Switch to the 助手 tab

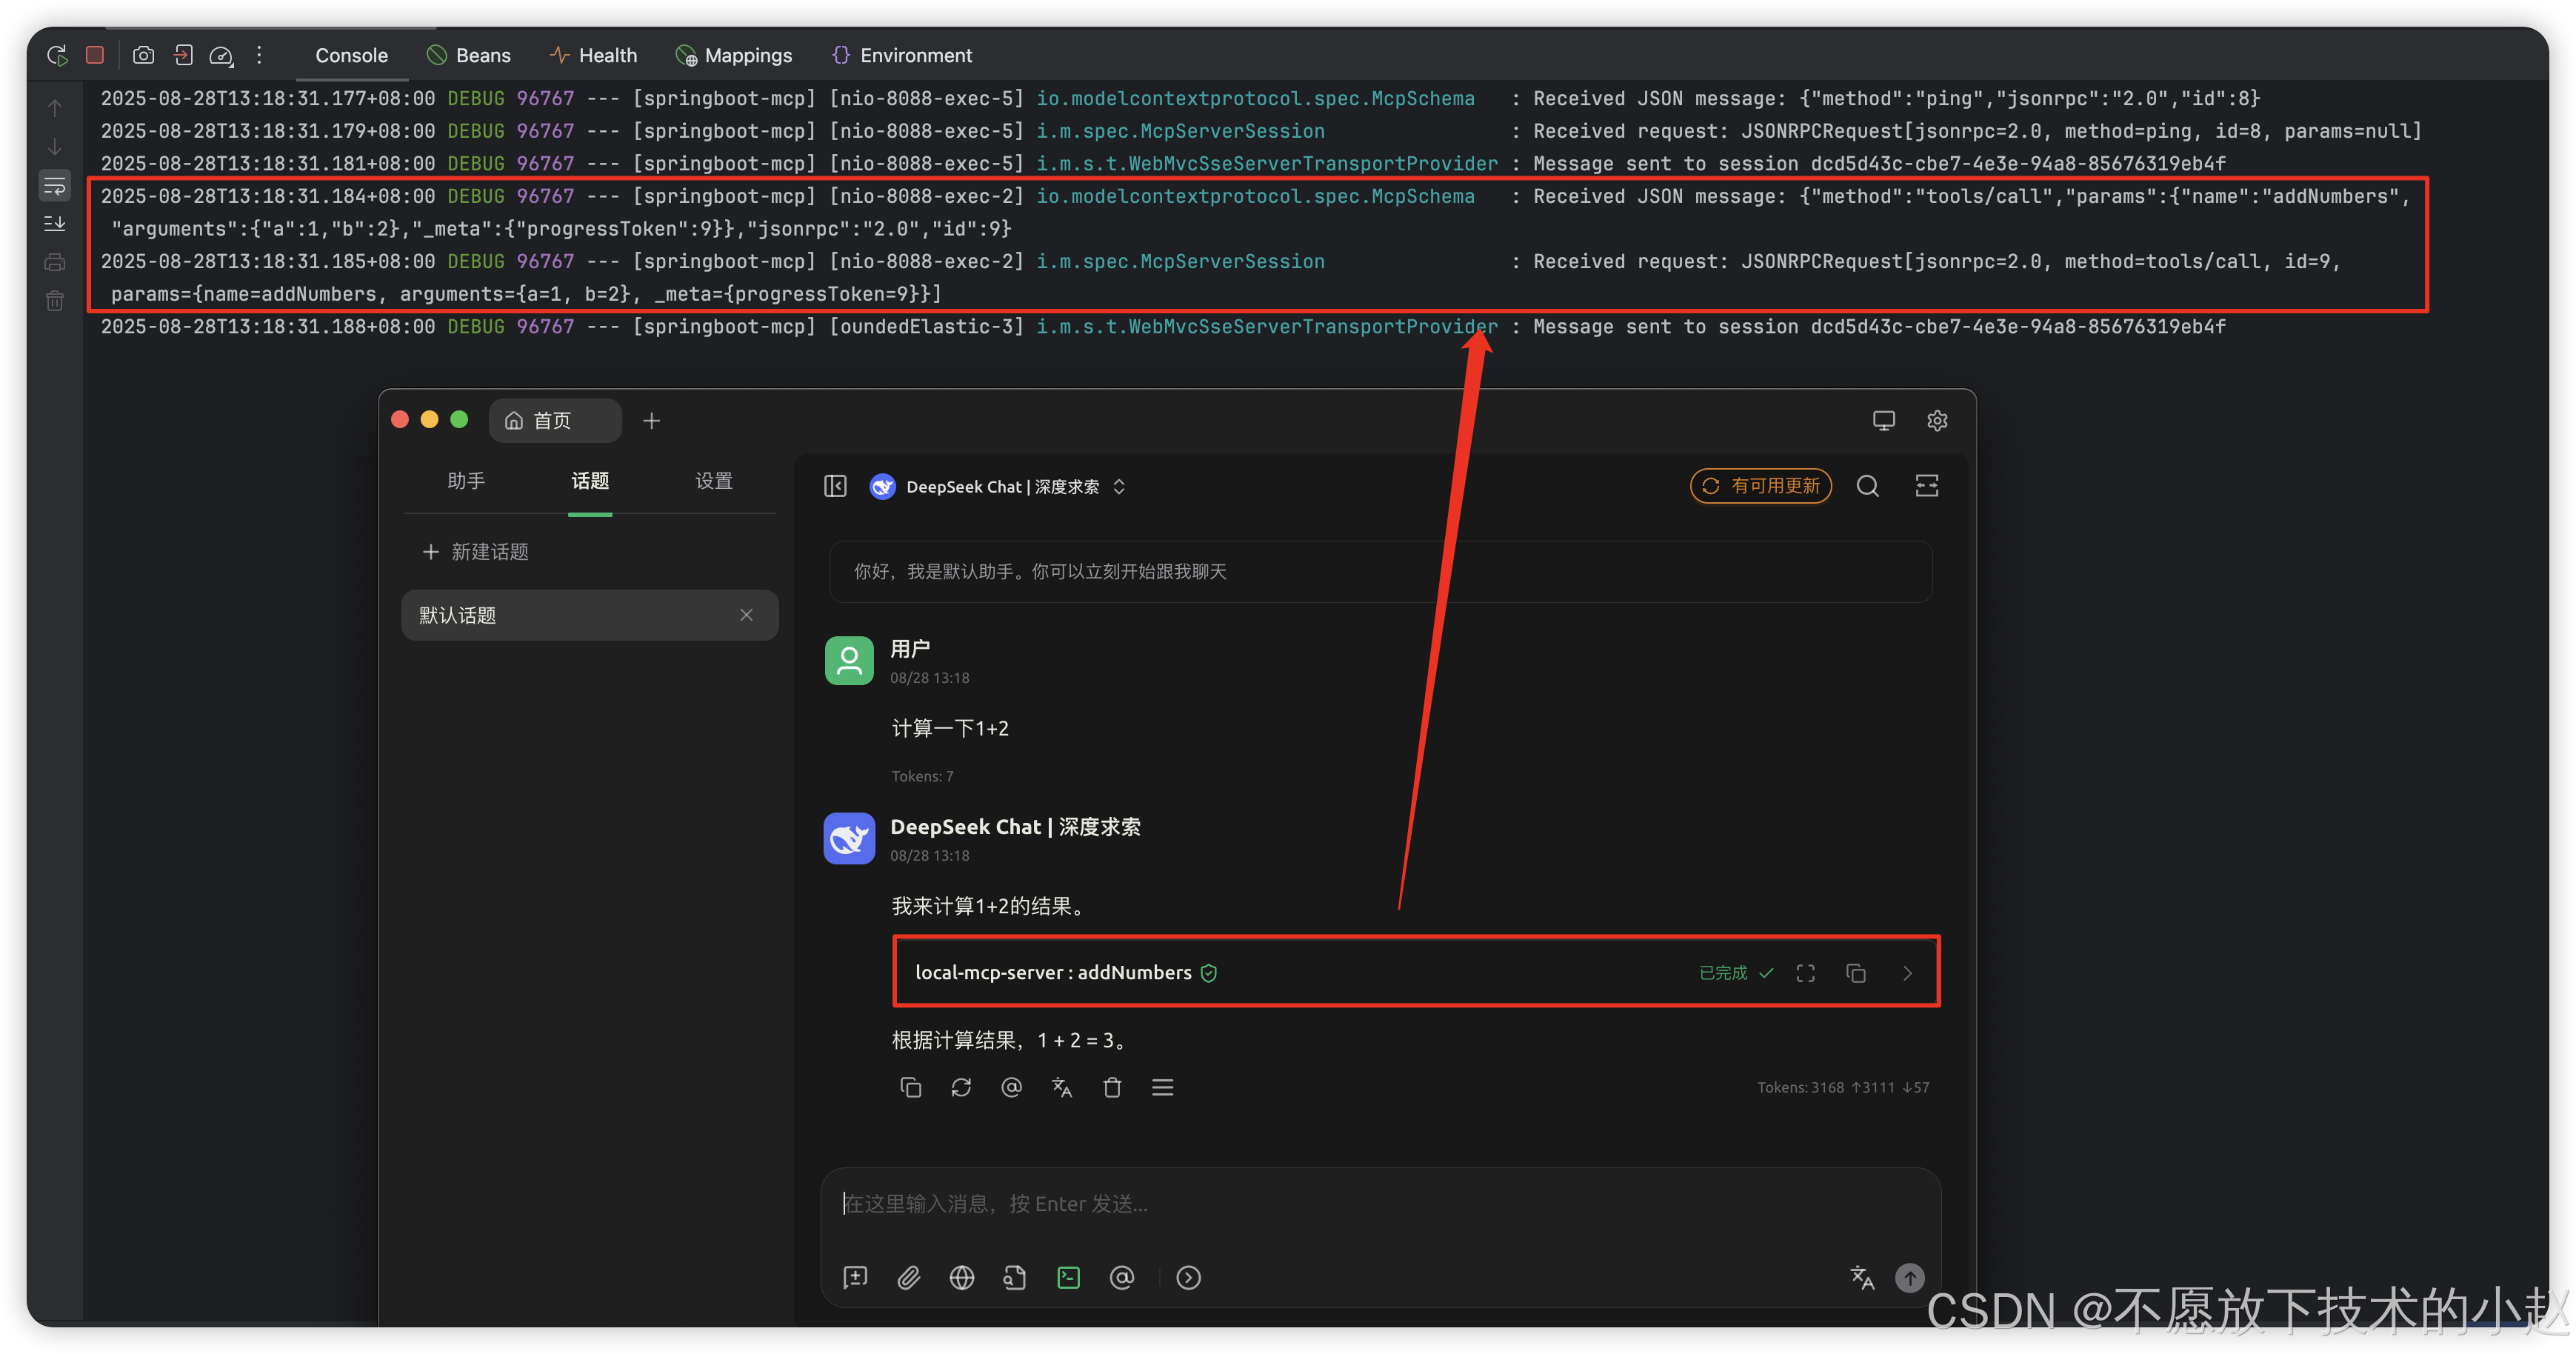click(x=466, y=481)
